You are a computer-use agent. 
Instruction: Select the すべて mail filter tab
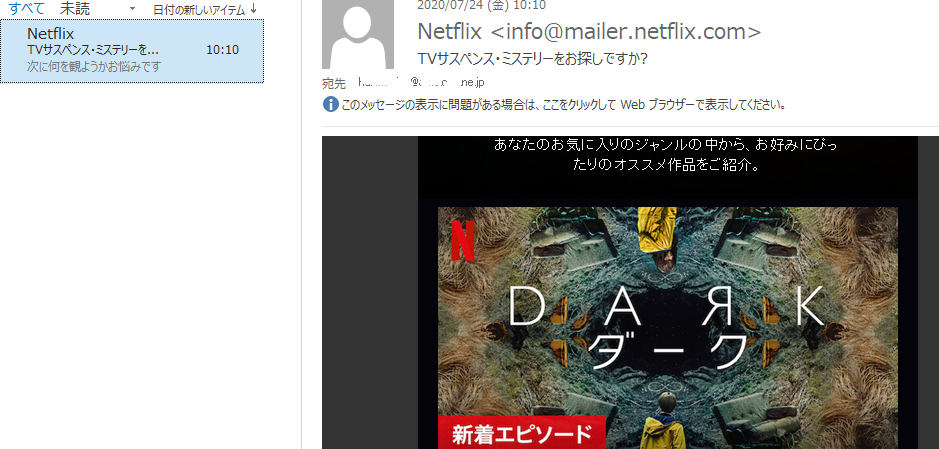click(x=27, y=8)
